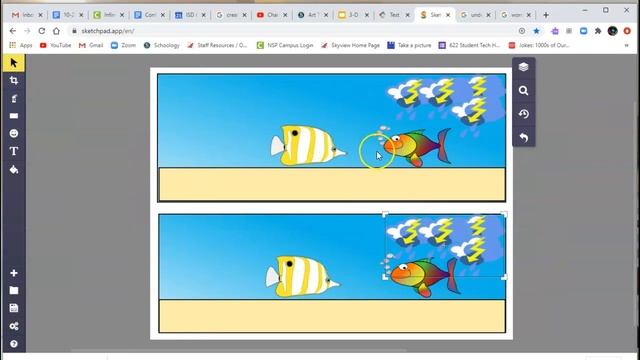640x360 pixels.
Task: Open the NSP Campus Login bookmark
Action: [285, 45]
